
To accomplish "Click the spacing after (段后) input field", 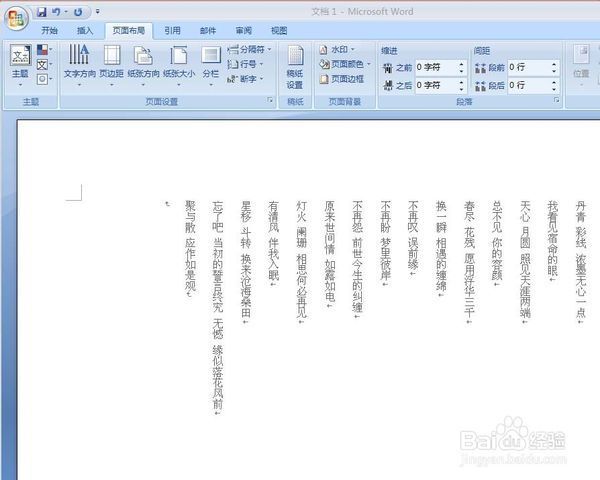I will point(529,85).
